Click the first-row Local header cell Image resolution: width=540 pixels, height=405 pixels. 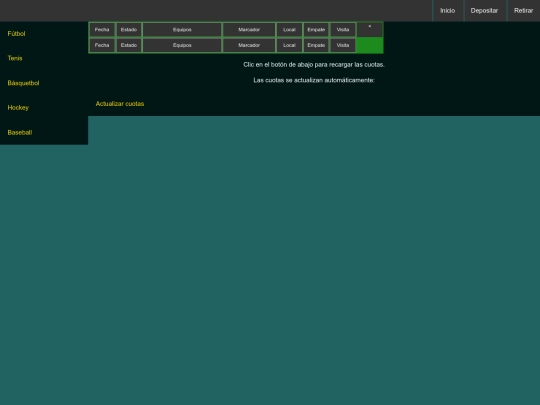289,30
